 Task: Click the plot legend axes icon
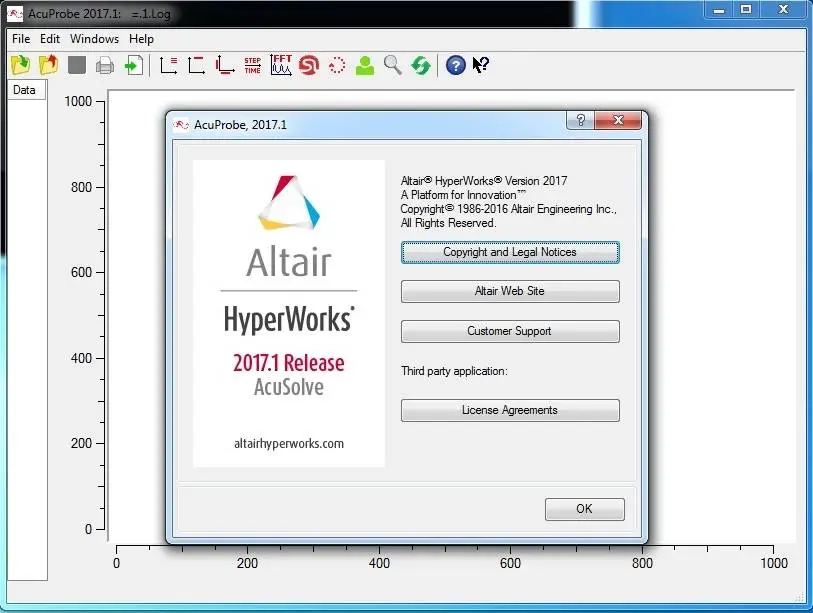tap(169, 65)
